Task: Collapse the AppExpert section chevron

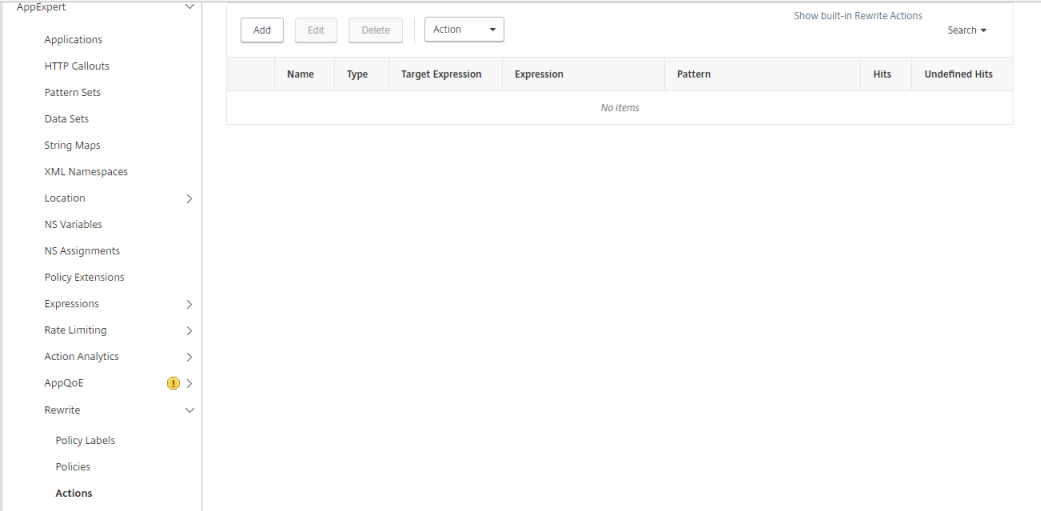Action: (189, 7)
